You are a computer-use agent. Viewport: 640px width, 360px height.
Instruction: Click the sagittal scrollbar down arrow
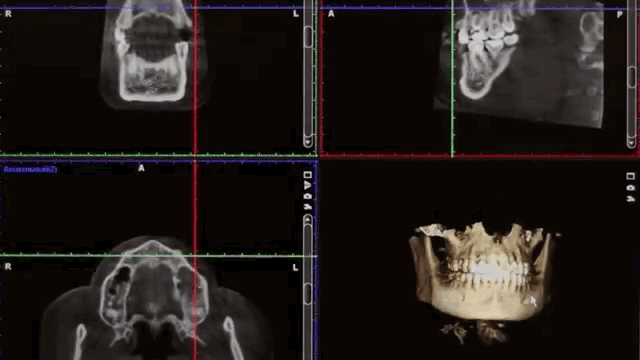pos(631,143)
